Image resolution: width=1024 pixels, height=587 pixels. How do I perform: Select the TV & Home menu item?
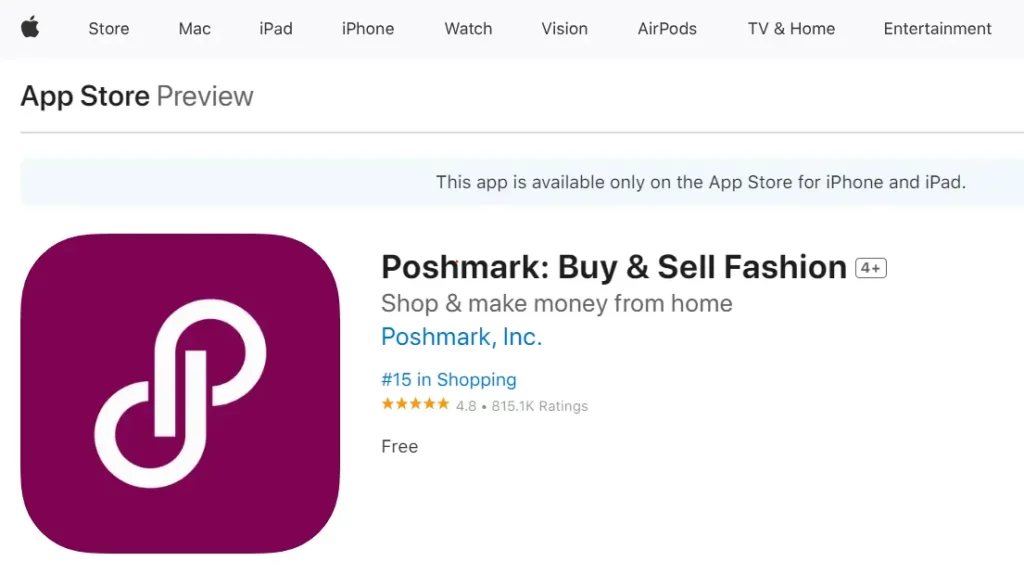pyautogui.click(x=790, y=29)
